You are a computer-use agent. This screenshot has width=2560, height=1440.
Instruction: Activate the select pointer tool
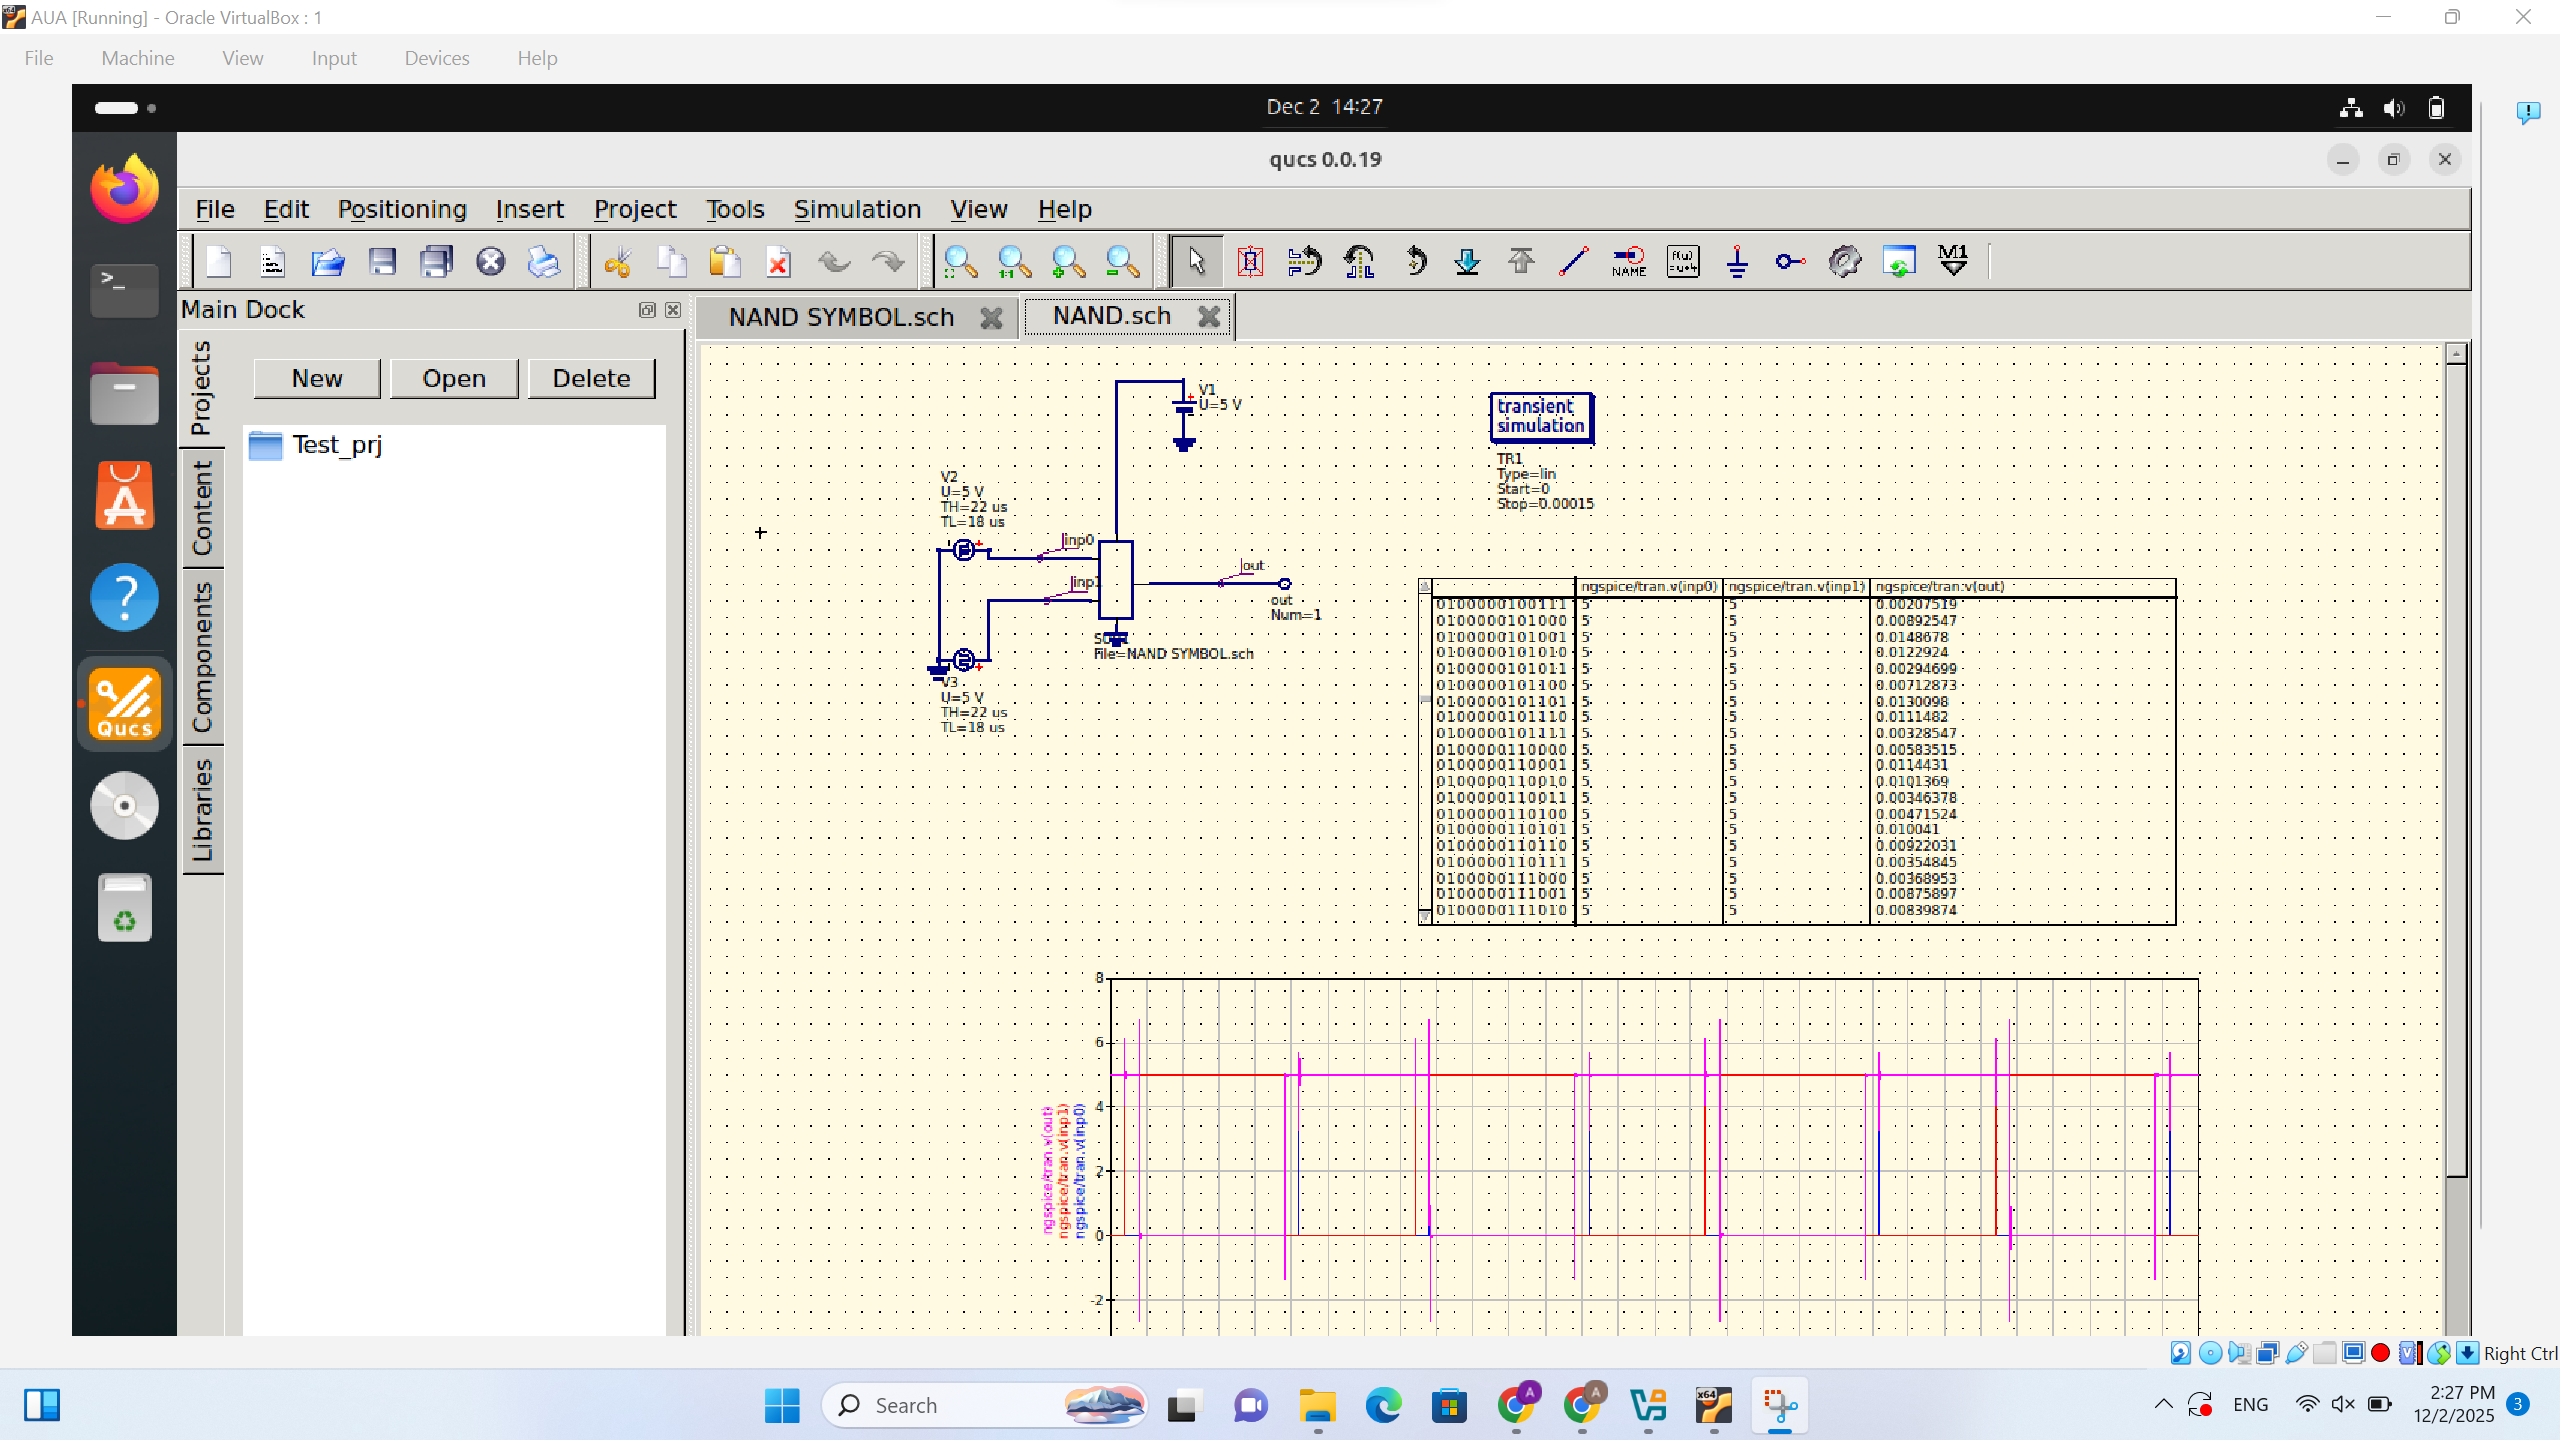(1197, 262)
